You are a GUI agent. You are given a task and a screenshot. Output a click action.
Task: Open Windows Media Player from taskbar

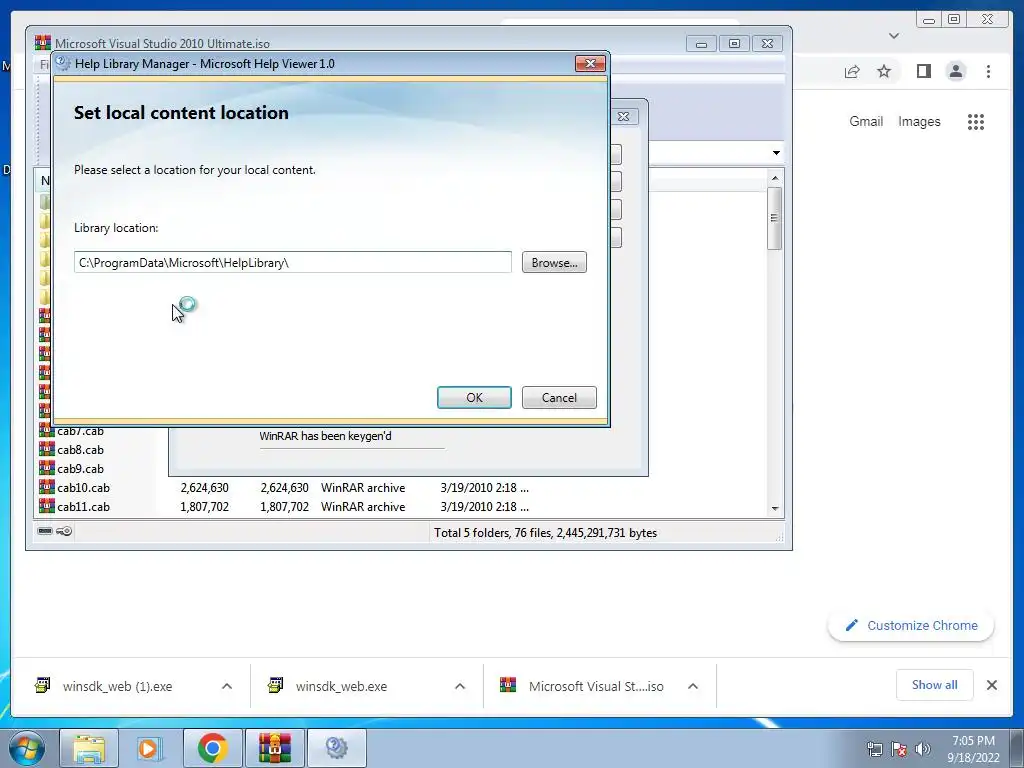[x=150, y=748]
